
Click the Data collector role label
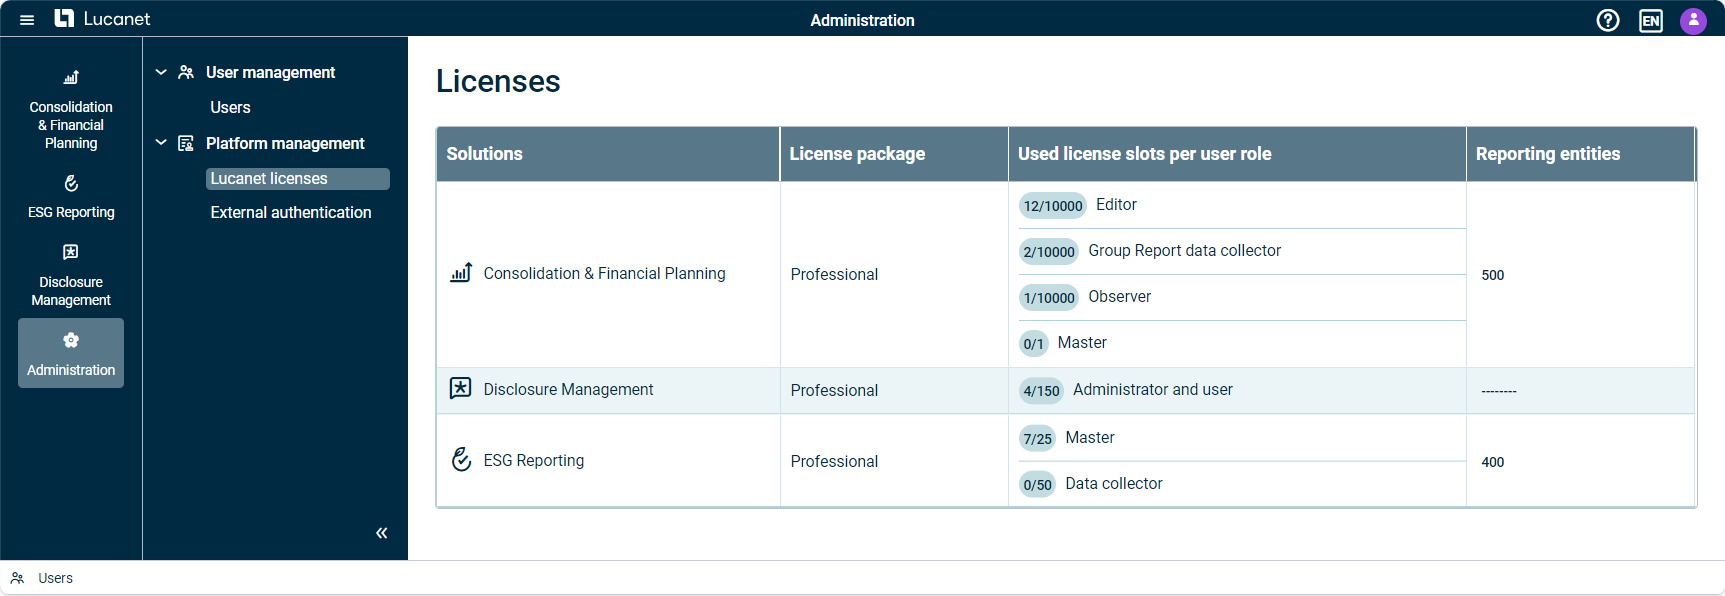tap(1113, 484)
